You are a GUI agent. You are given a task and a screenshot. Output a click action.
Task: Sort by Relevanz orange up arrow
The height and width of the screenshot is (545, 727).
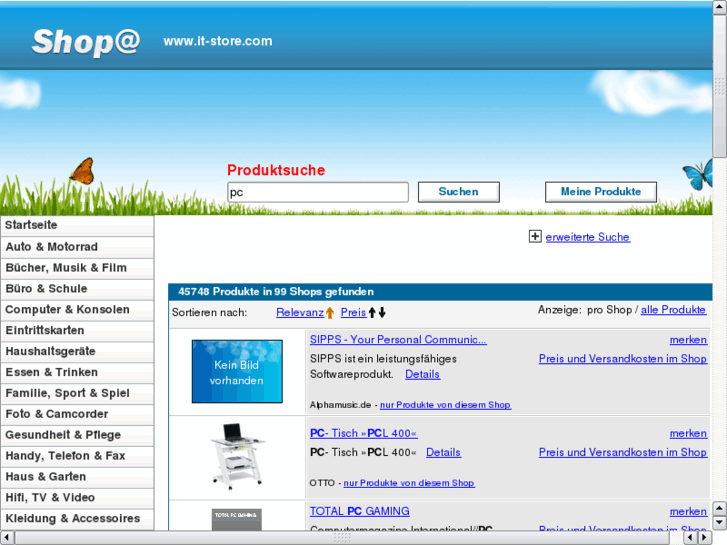pos(330,313)
